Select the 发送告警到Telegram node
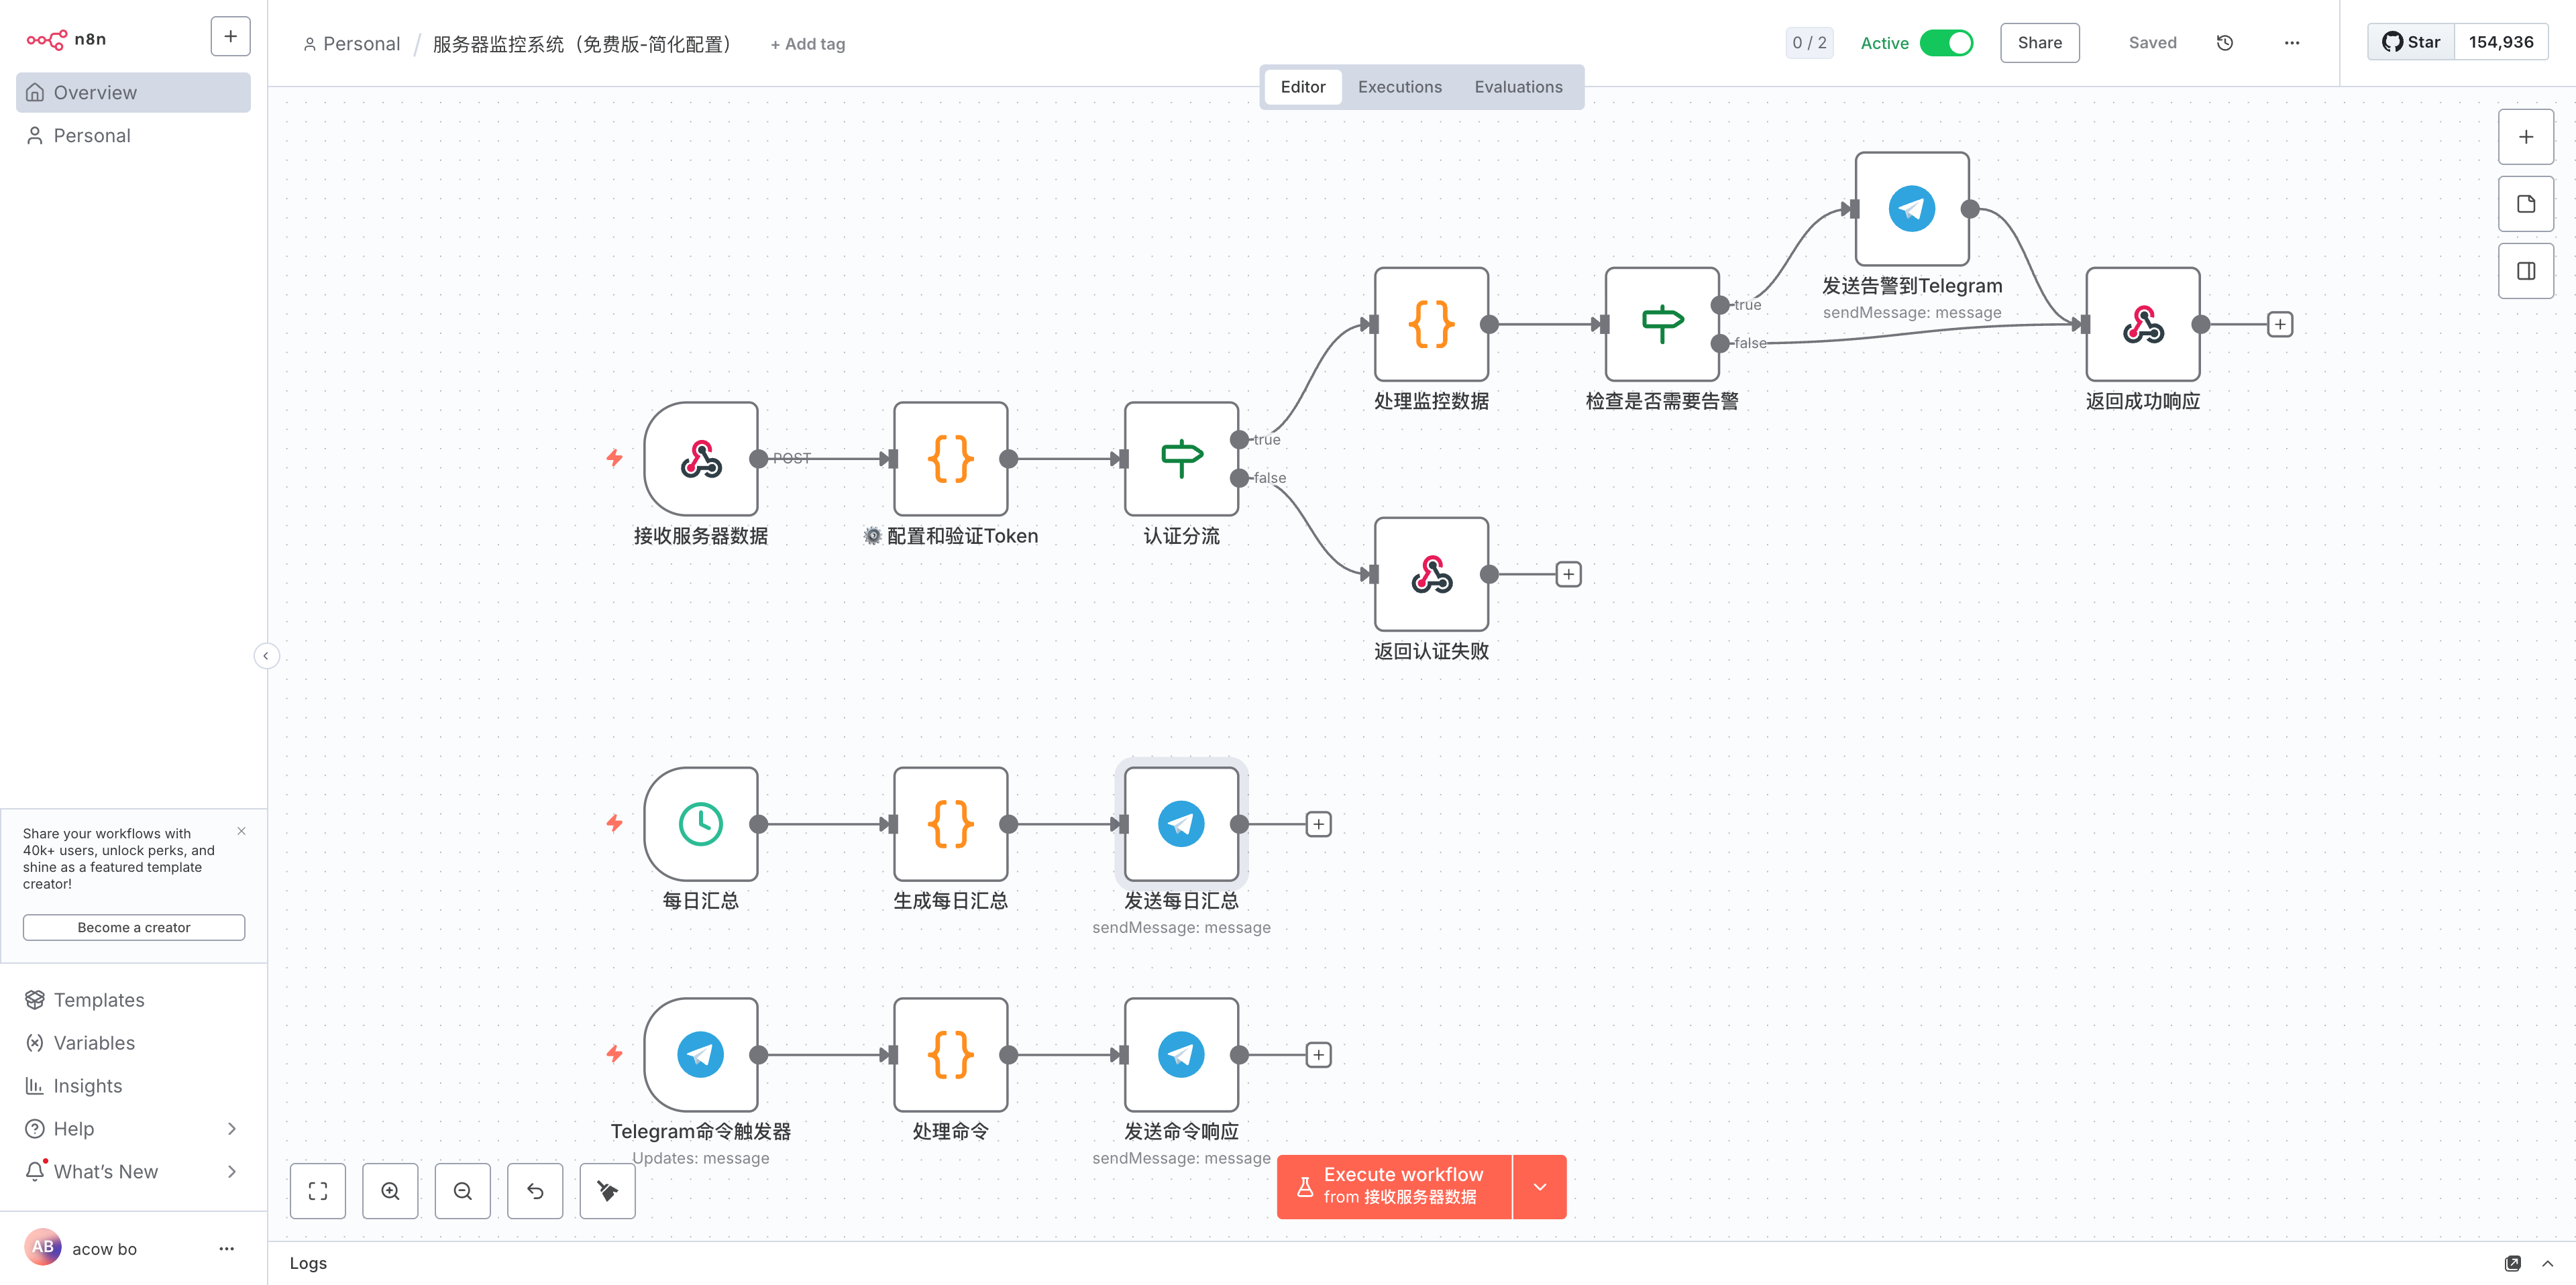Viewport: 2576px width, 1285px height. pyautogui.click(x=1911, y=209)
